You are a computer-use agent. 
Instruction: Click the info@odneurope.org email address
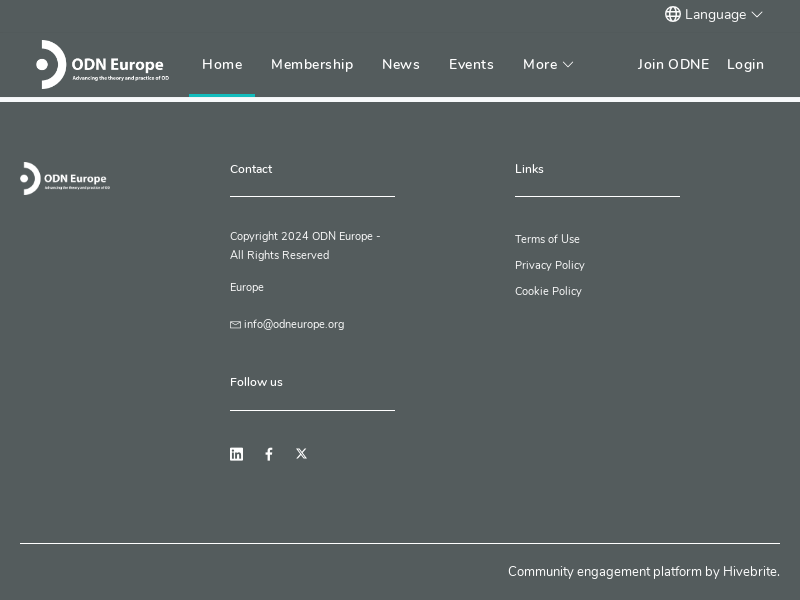pos(294,324)
